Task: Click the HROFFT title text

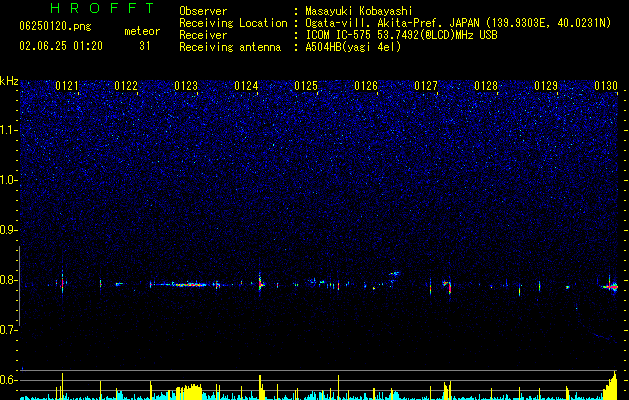Action: pyautogui.click(x=102, y=8)
